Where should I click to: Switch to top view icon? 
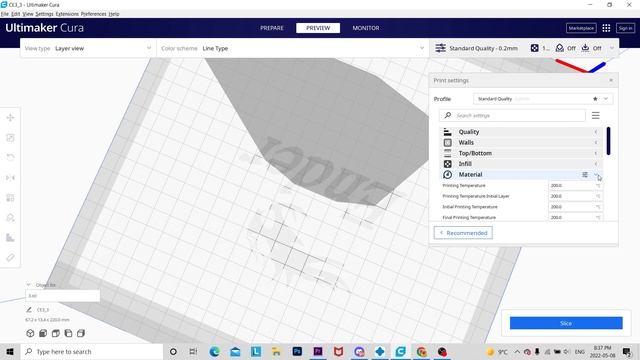point(56,333)
